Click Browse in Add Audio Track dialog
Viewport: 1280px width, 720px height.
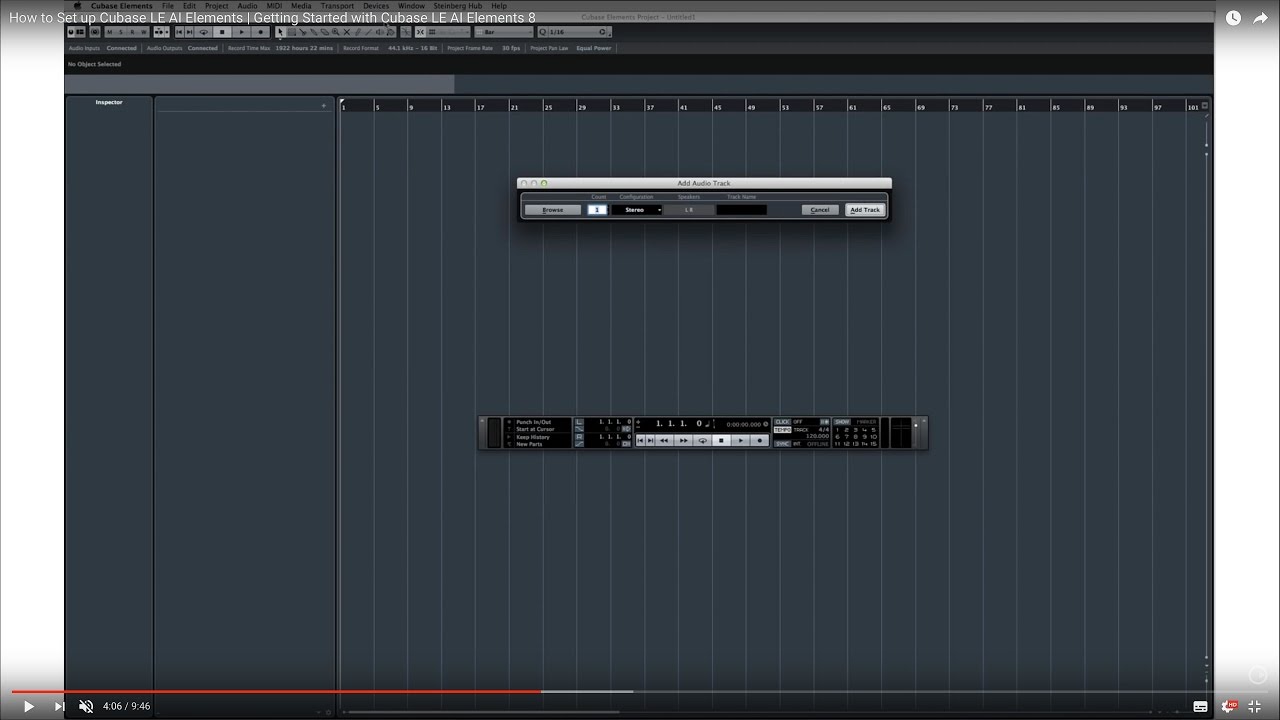pos(553,210)
